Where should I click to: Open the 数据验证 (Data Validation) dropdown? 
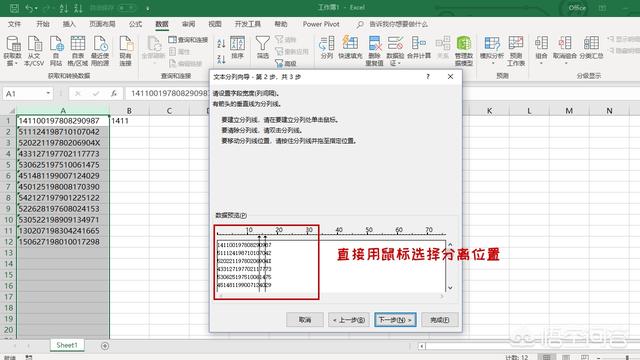[x=395, y=51]
